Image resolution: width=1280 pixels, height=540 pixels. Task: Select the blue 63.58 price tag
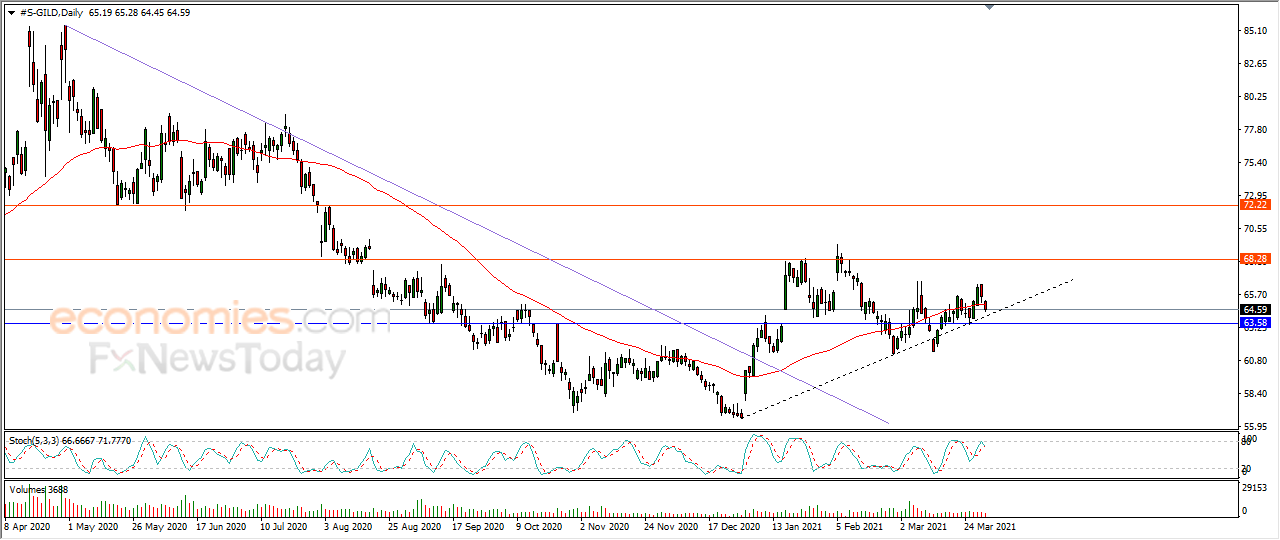click(1254, 323)
